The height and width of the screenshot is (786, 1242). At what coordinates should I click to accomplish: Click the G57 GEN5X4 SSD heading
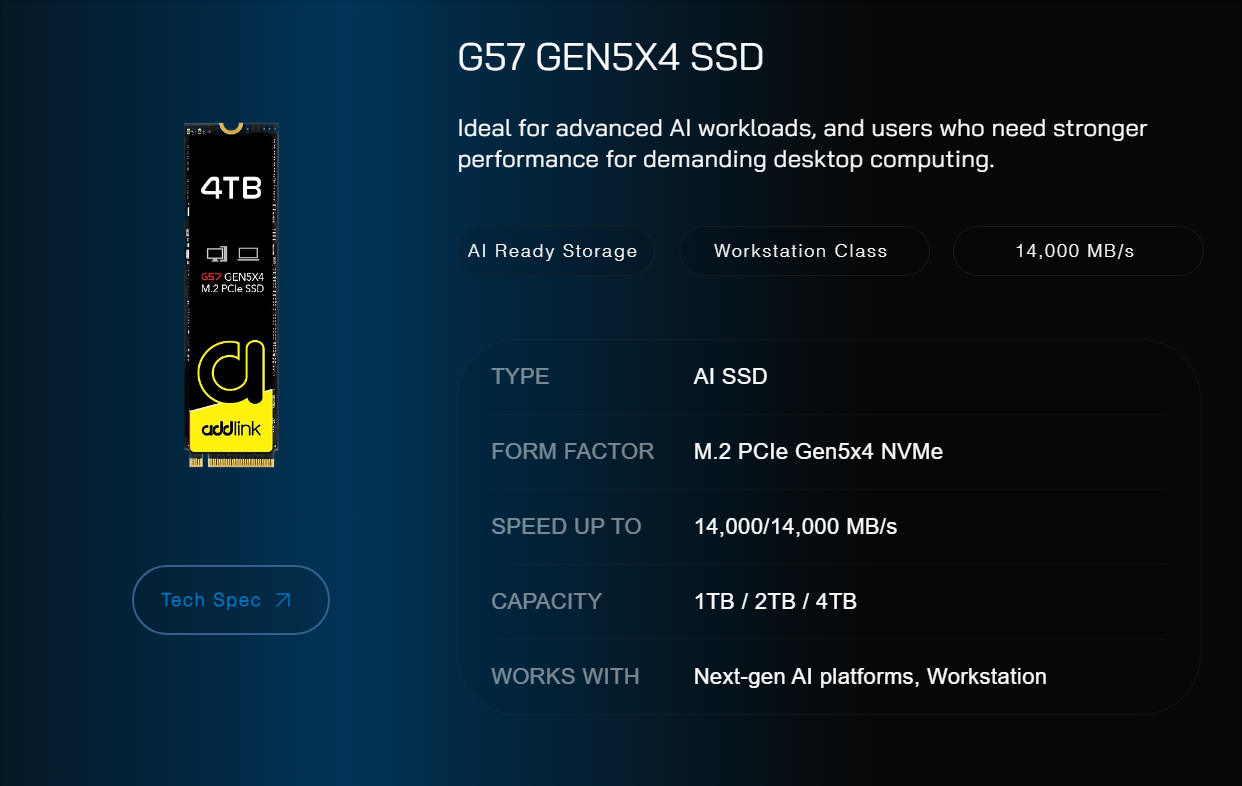[x=611, y=58]
